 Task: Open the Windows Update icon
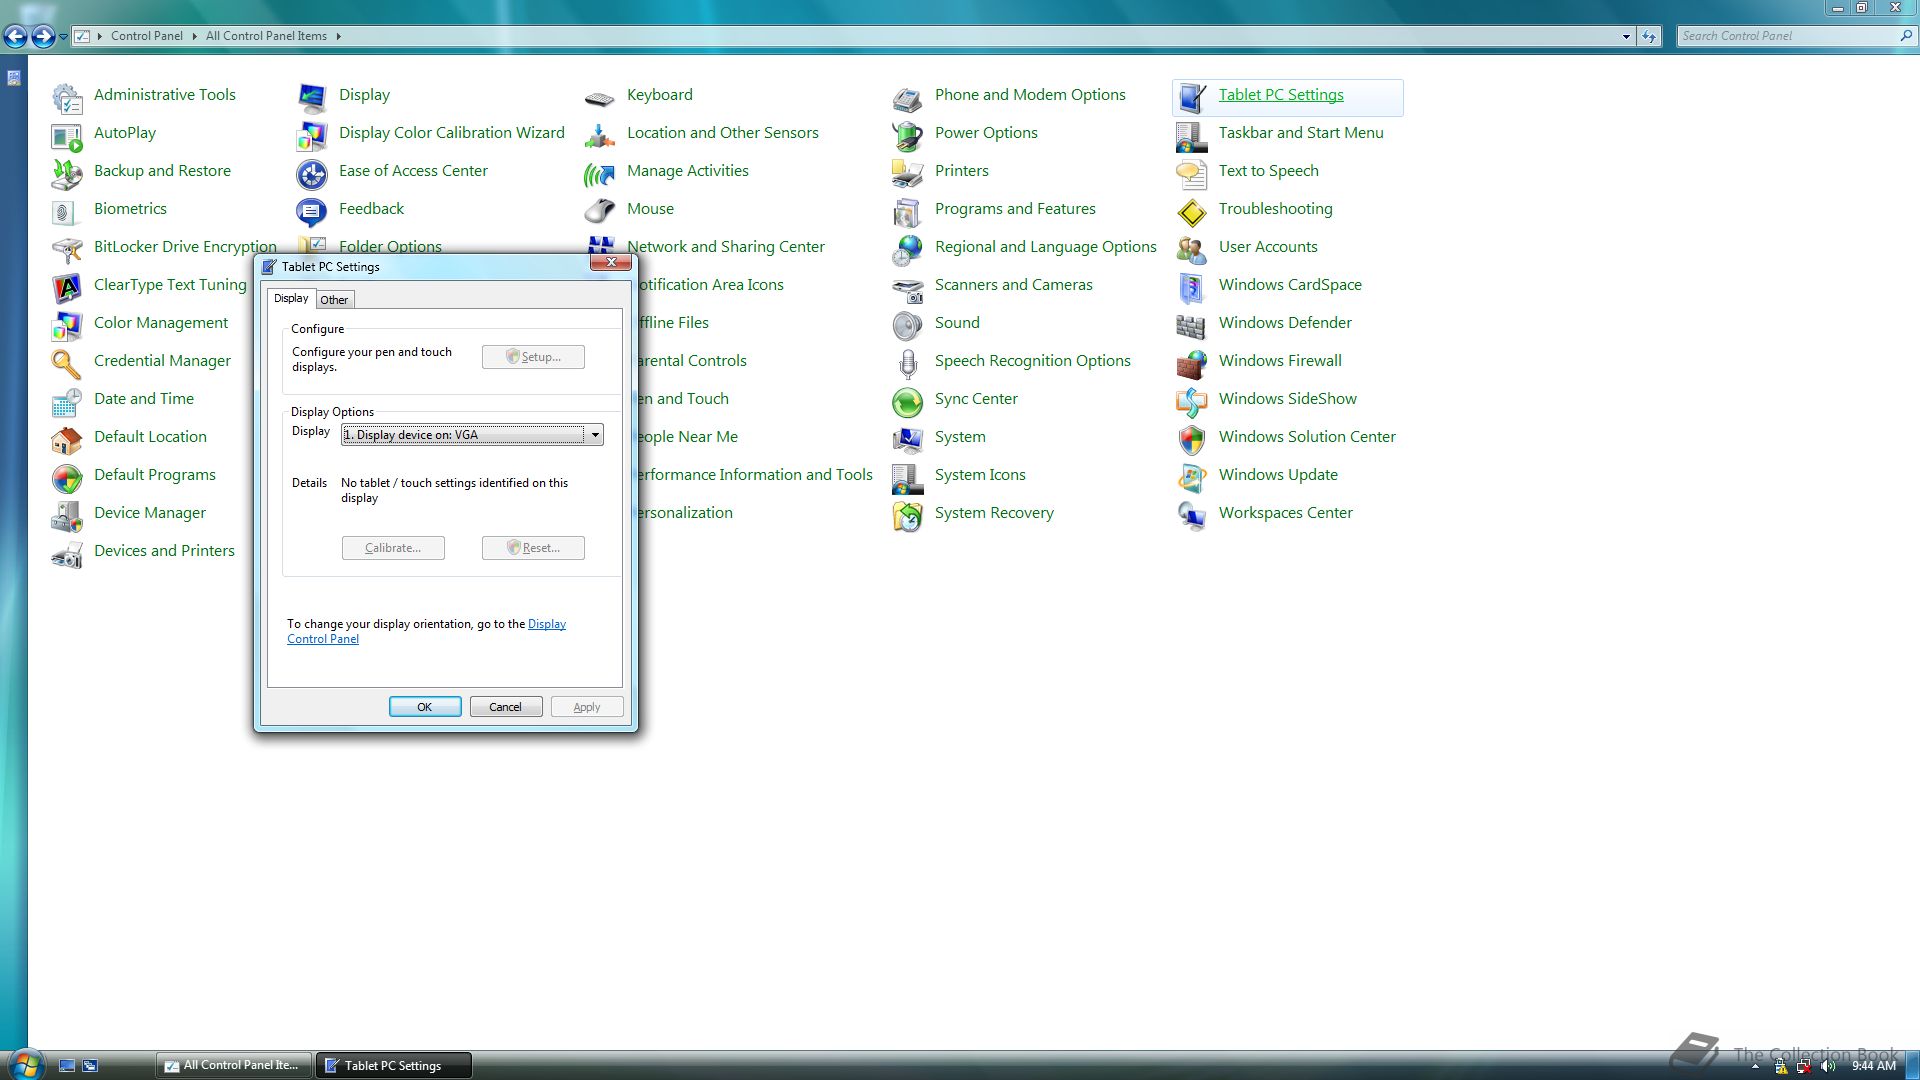coord(1192,477)
